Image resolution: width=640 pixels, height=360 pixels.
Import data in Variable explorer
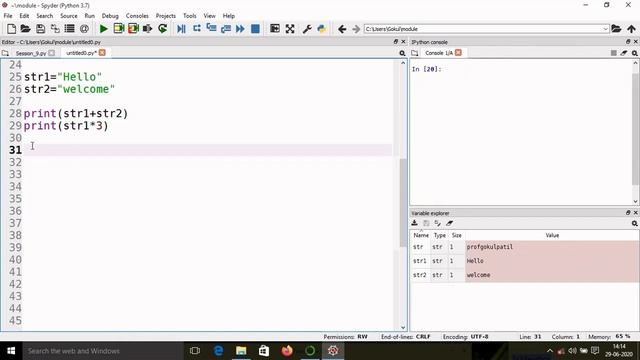click(x=415, y=223)
